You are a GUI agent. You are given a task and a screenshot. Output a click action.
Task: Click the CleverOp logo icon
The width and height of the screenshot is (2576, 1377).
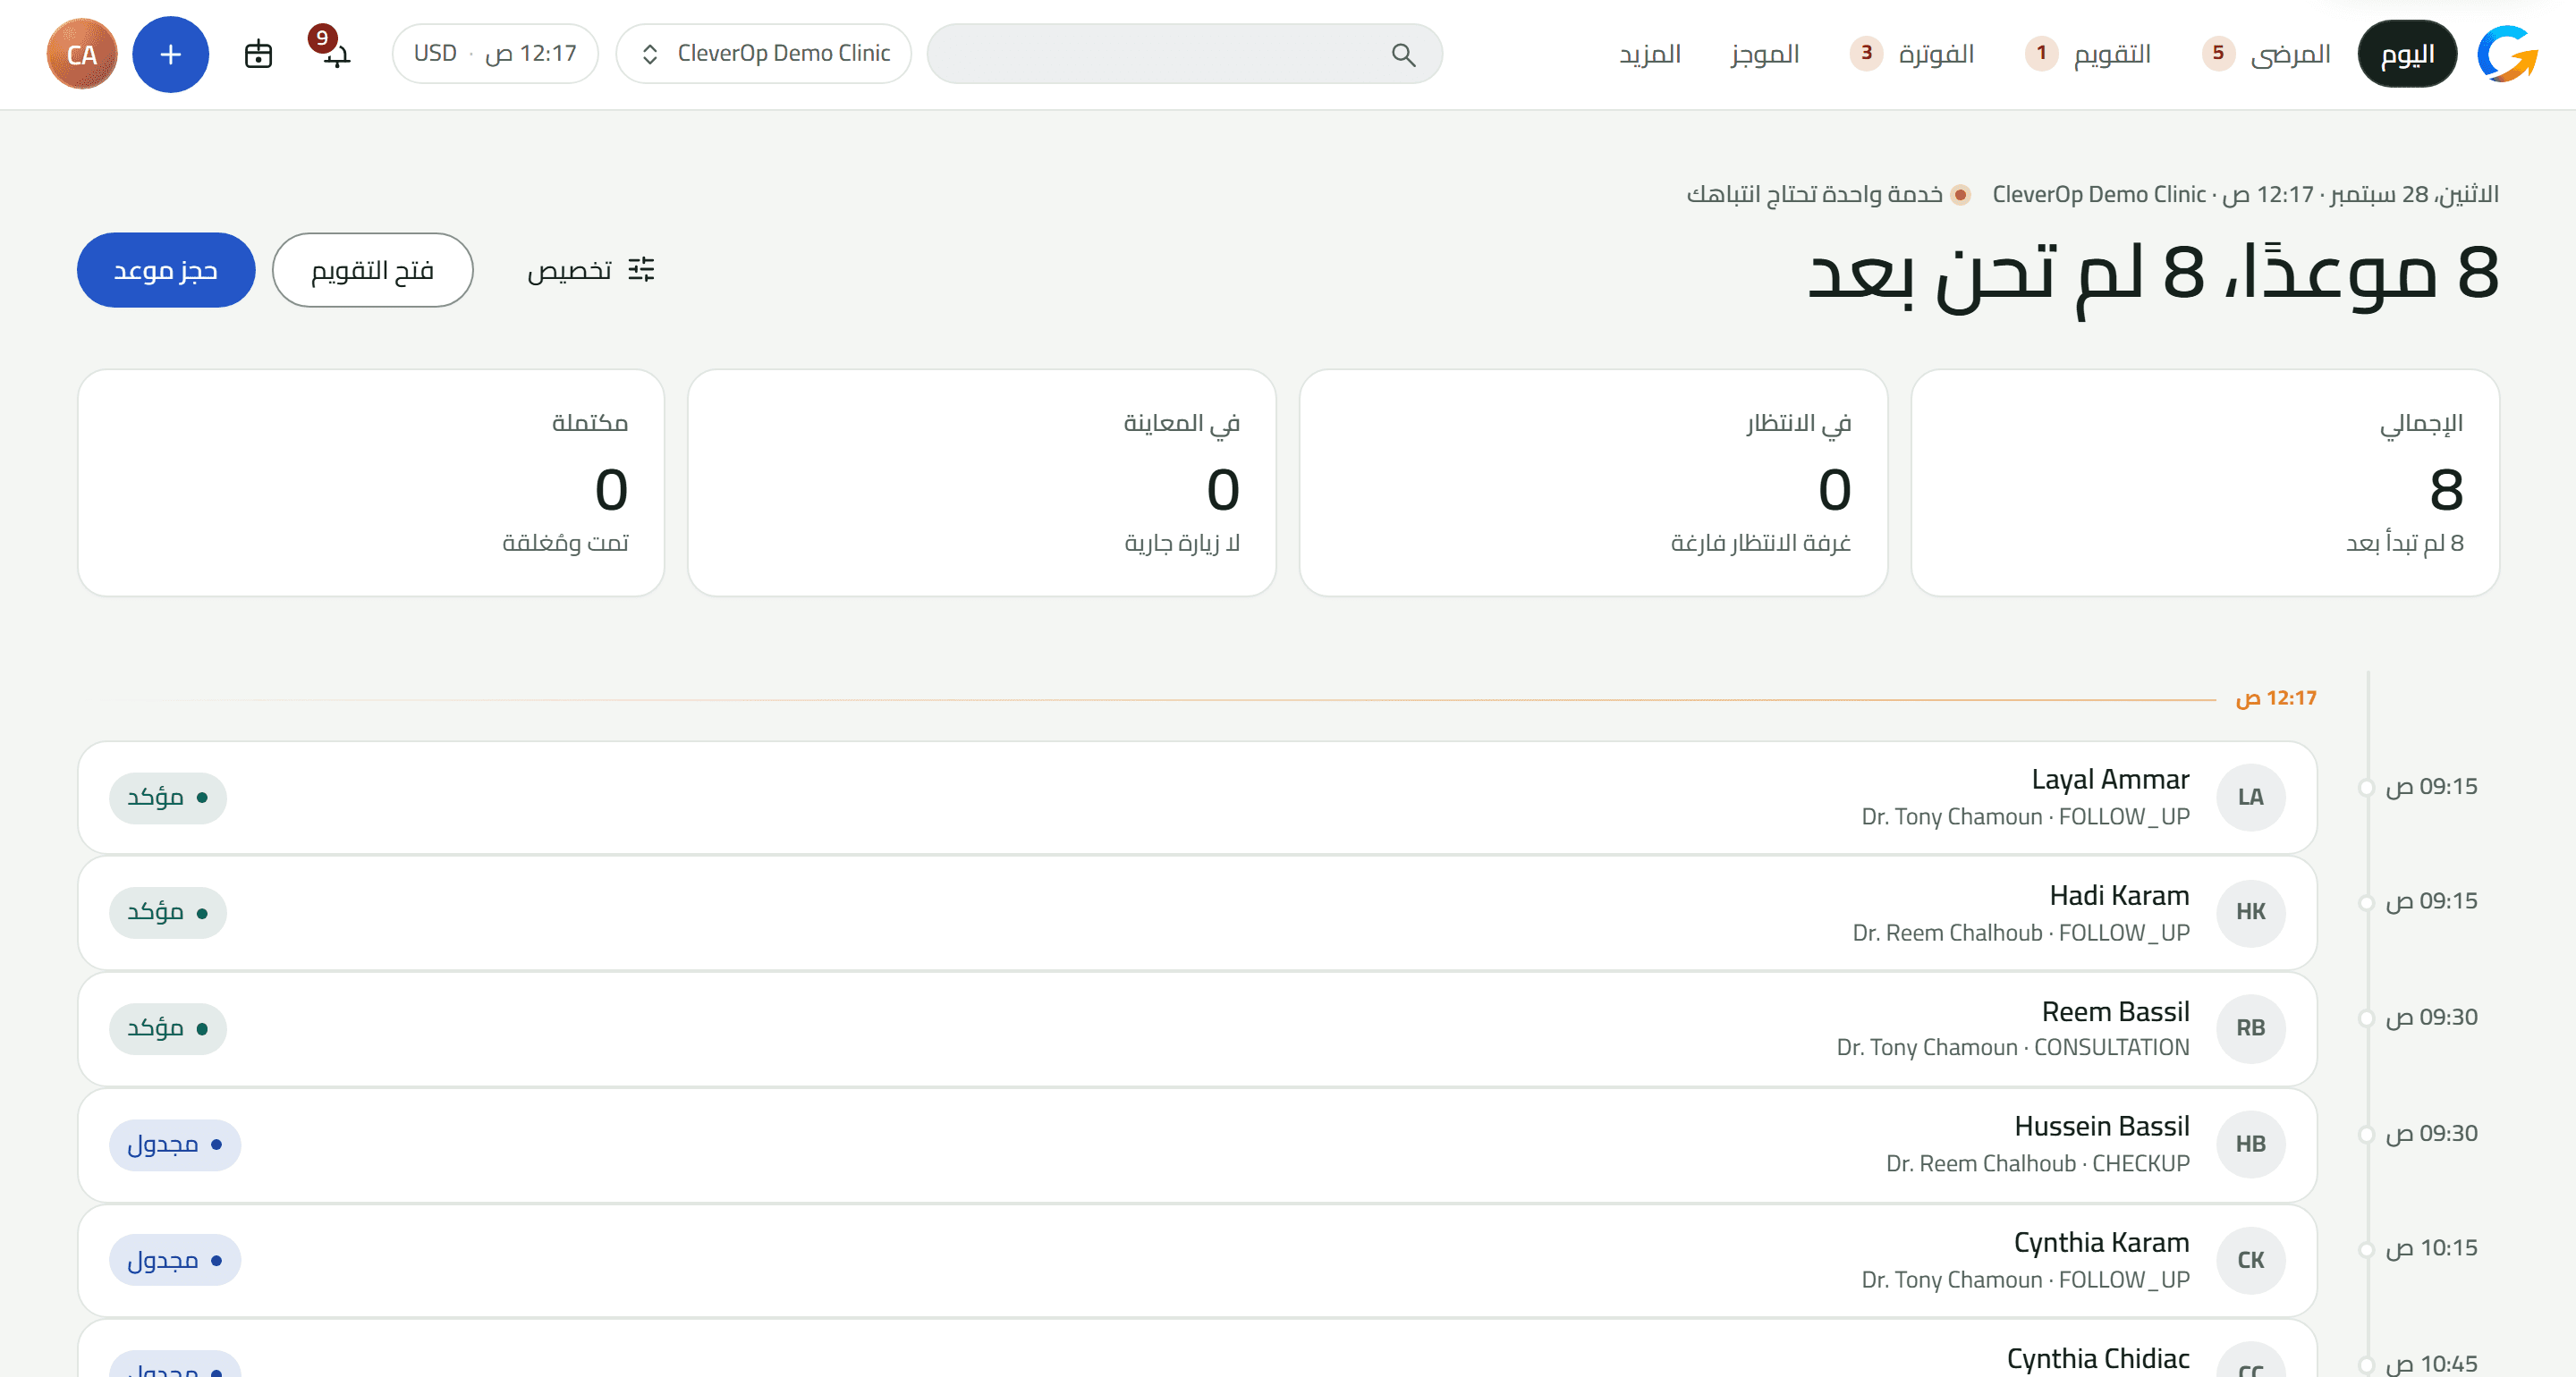click(x=2508, y=54)
